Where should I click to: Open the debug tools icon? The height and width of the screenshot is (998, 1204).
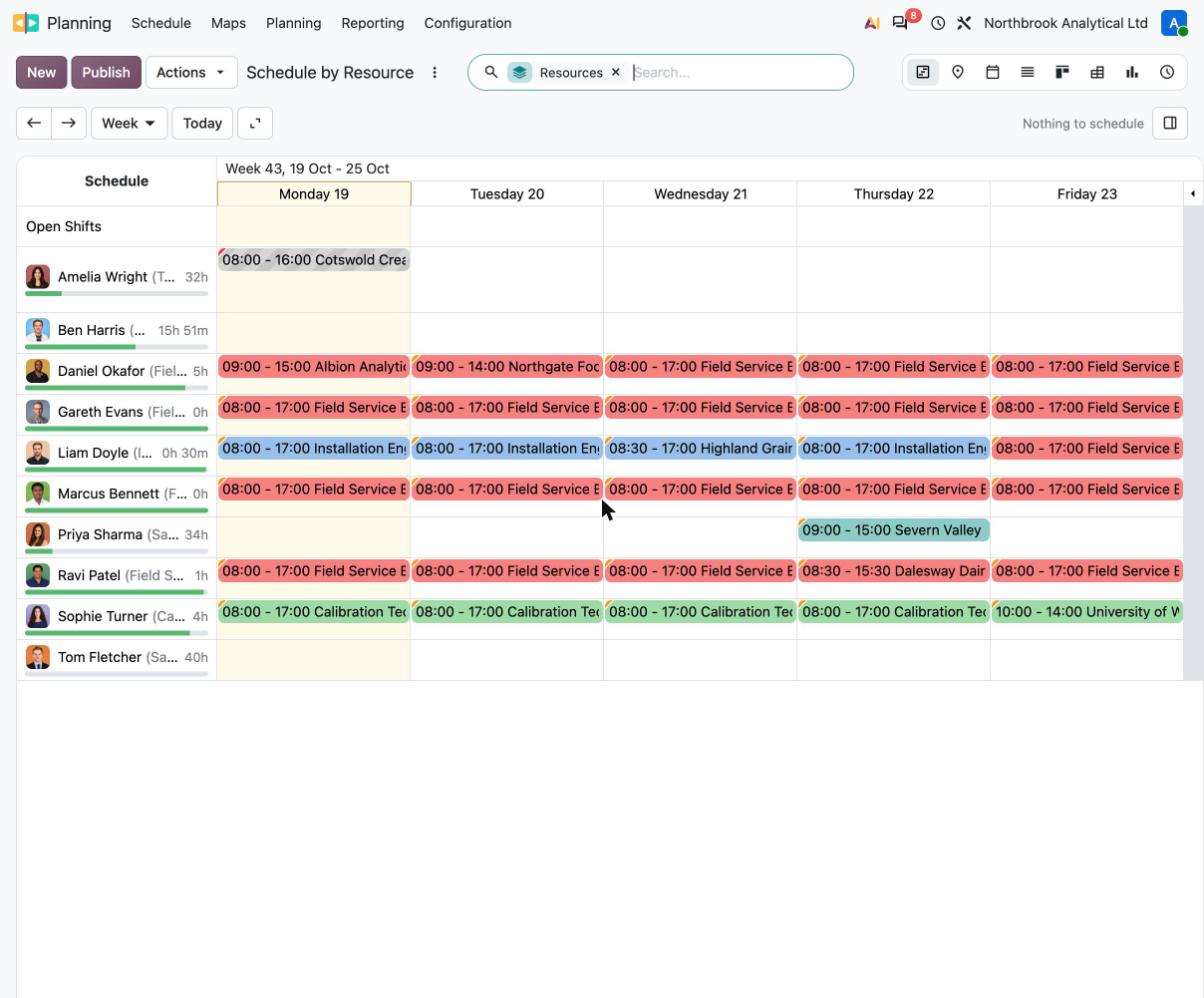[x=964, y=23]
